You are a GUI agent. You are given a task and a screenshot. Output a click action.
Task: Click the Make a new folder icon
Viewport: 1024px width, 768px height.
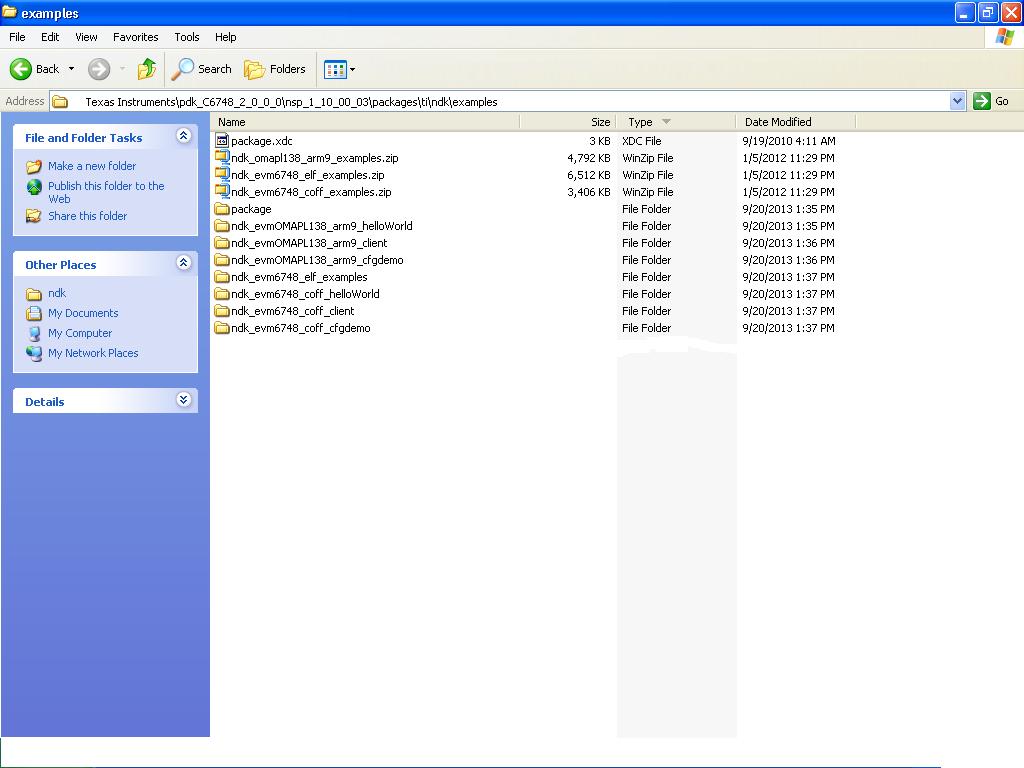34,167
